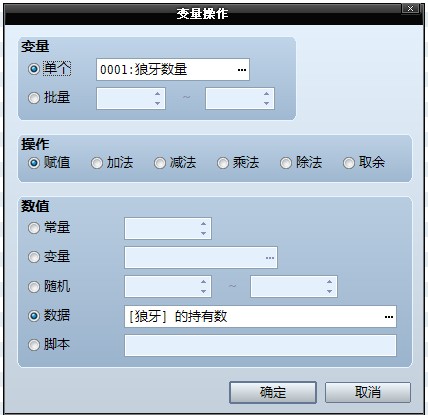Click the [狼牙] 的持有数 data field
The image size is (428, 415).
[x=260, y=316]
